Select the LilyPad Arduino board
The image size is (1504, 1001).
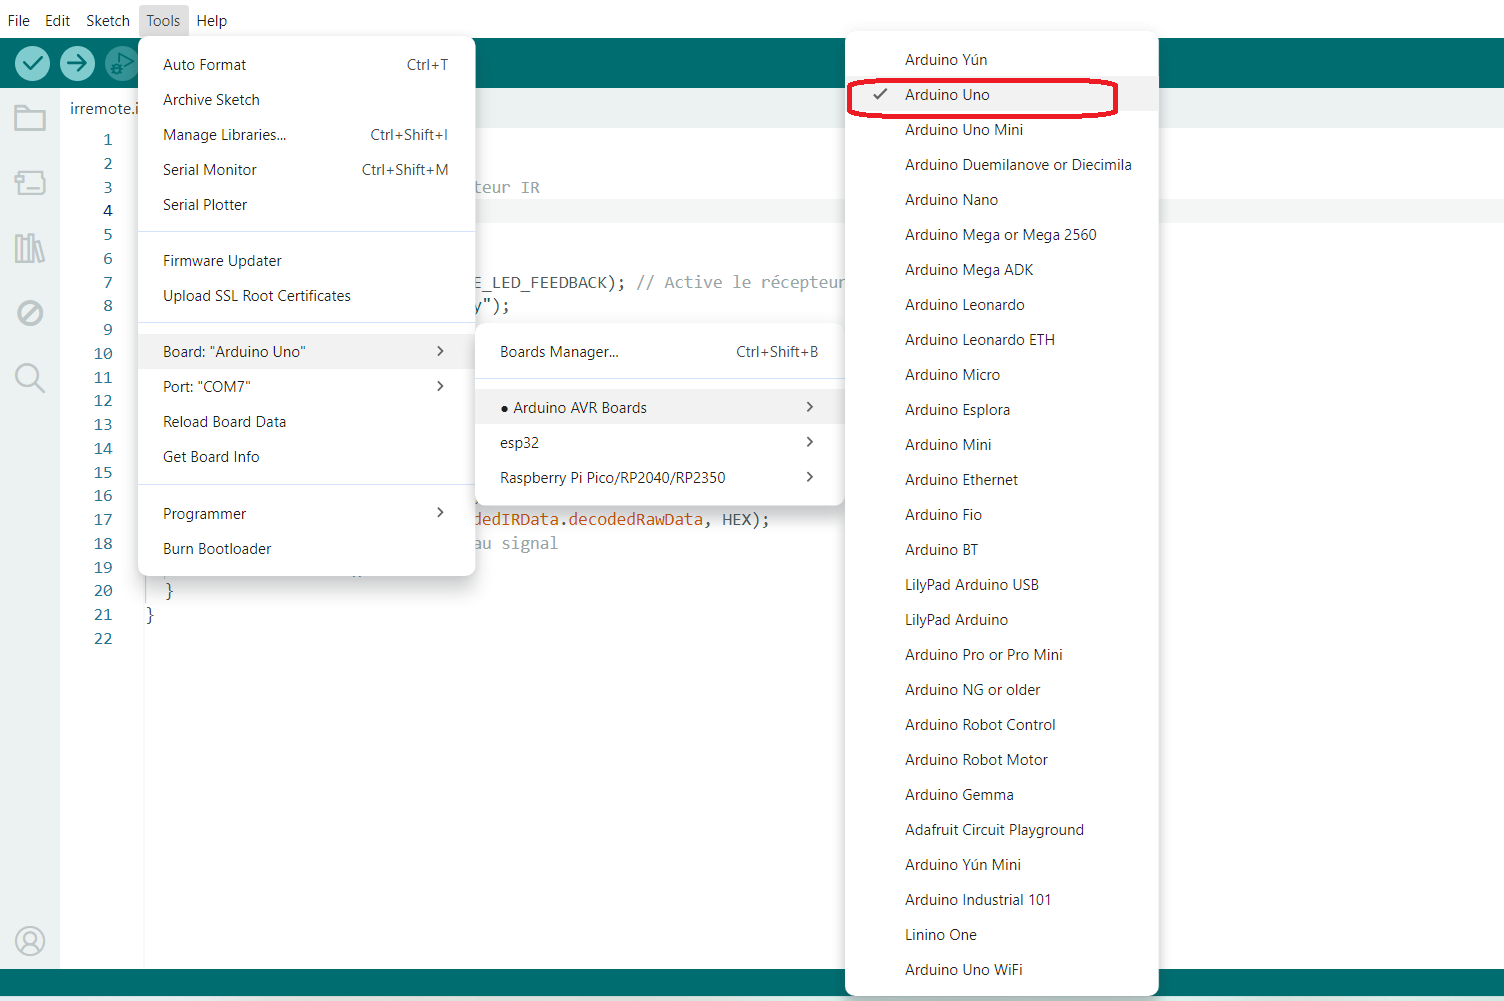[x=1002, y=620]
